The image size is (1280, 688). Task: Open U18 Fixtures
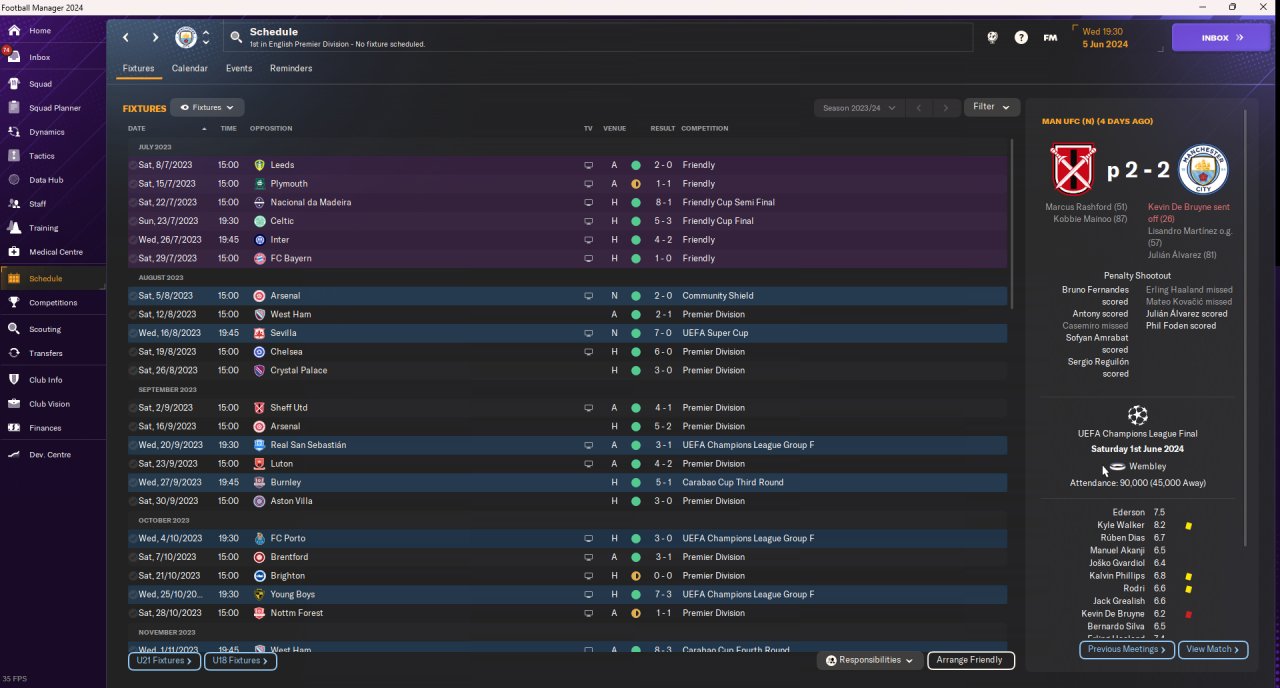[240, 661]
